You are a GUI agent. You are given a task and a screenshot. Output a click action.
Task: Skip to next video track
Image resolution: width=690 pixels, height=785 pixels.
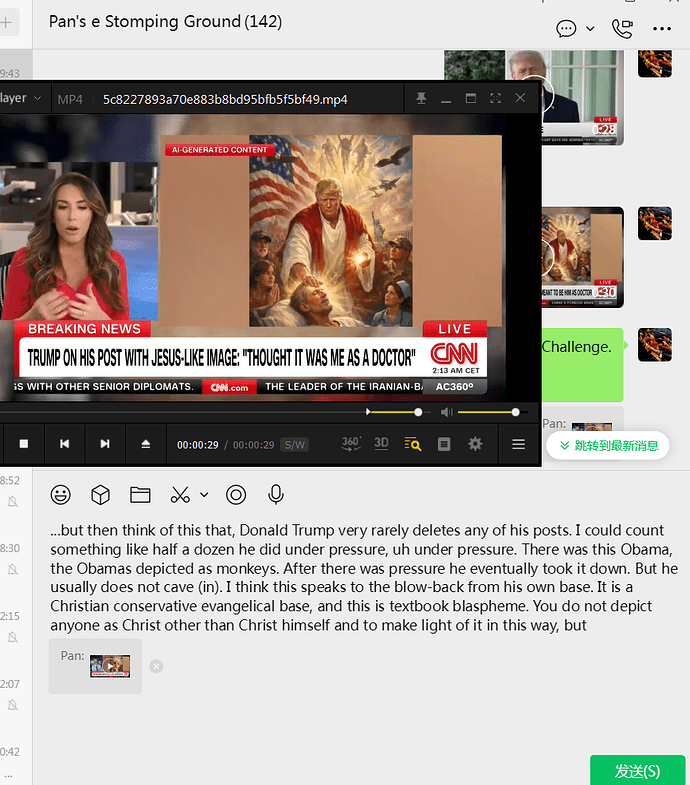105,444
